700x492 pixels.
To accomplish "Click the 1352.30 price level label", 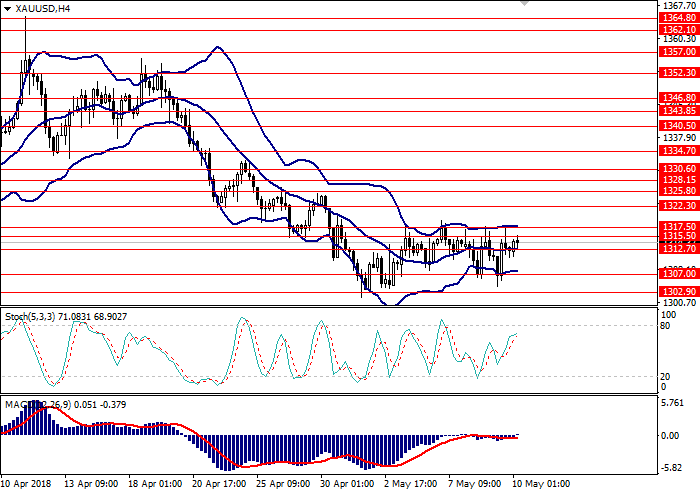I will click(x=678, y=72).
